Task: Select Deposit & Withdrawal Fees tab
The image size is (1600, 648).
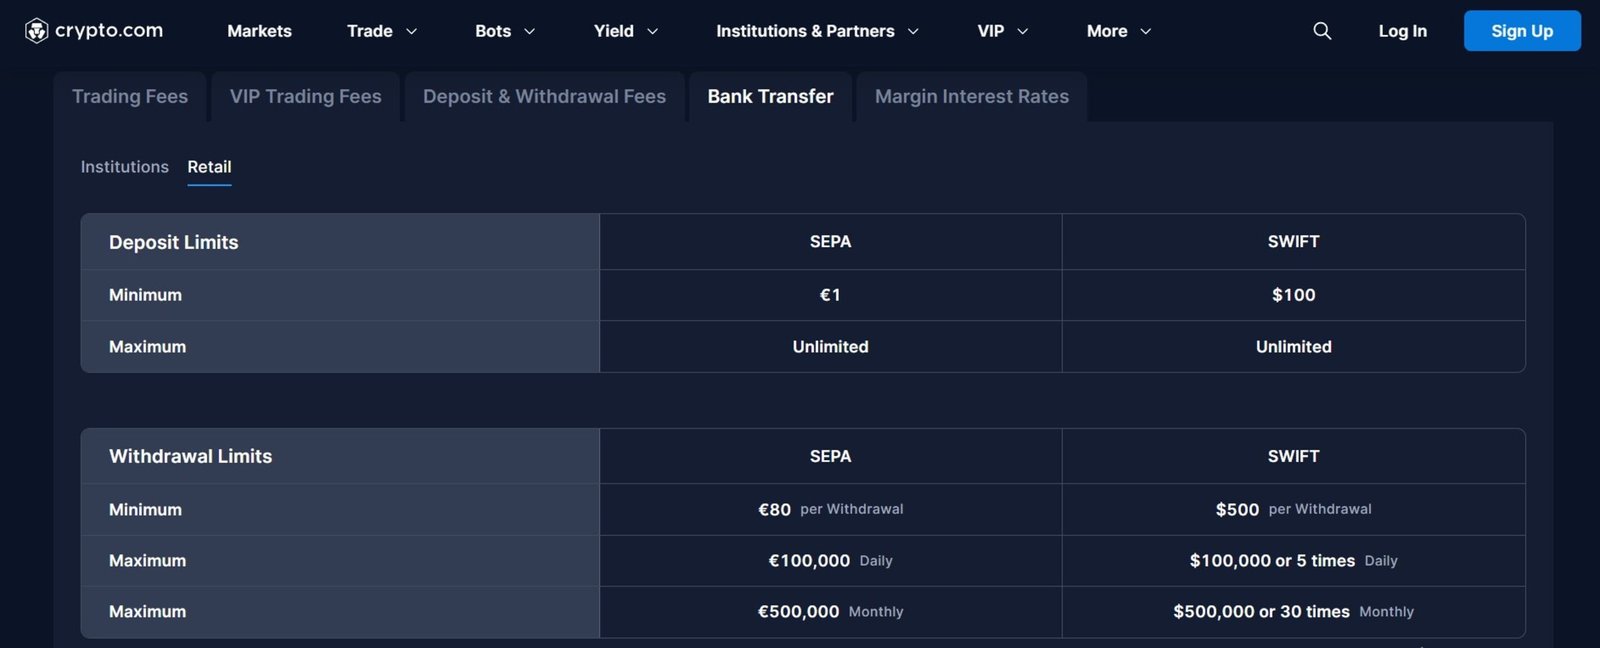Action: pos(544,97)
